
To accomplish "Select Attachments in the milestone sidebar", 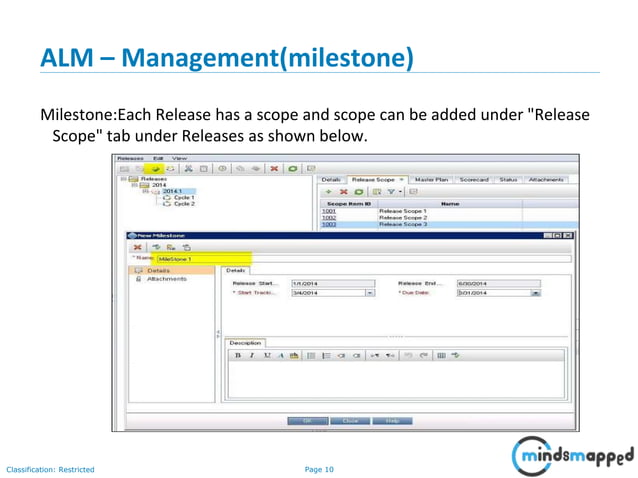I will click(166, 279).
